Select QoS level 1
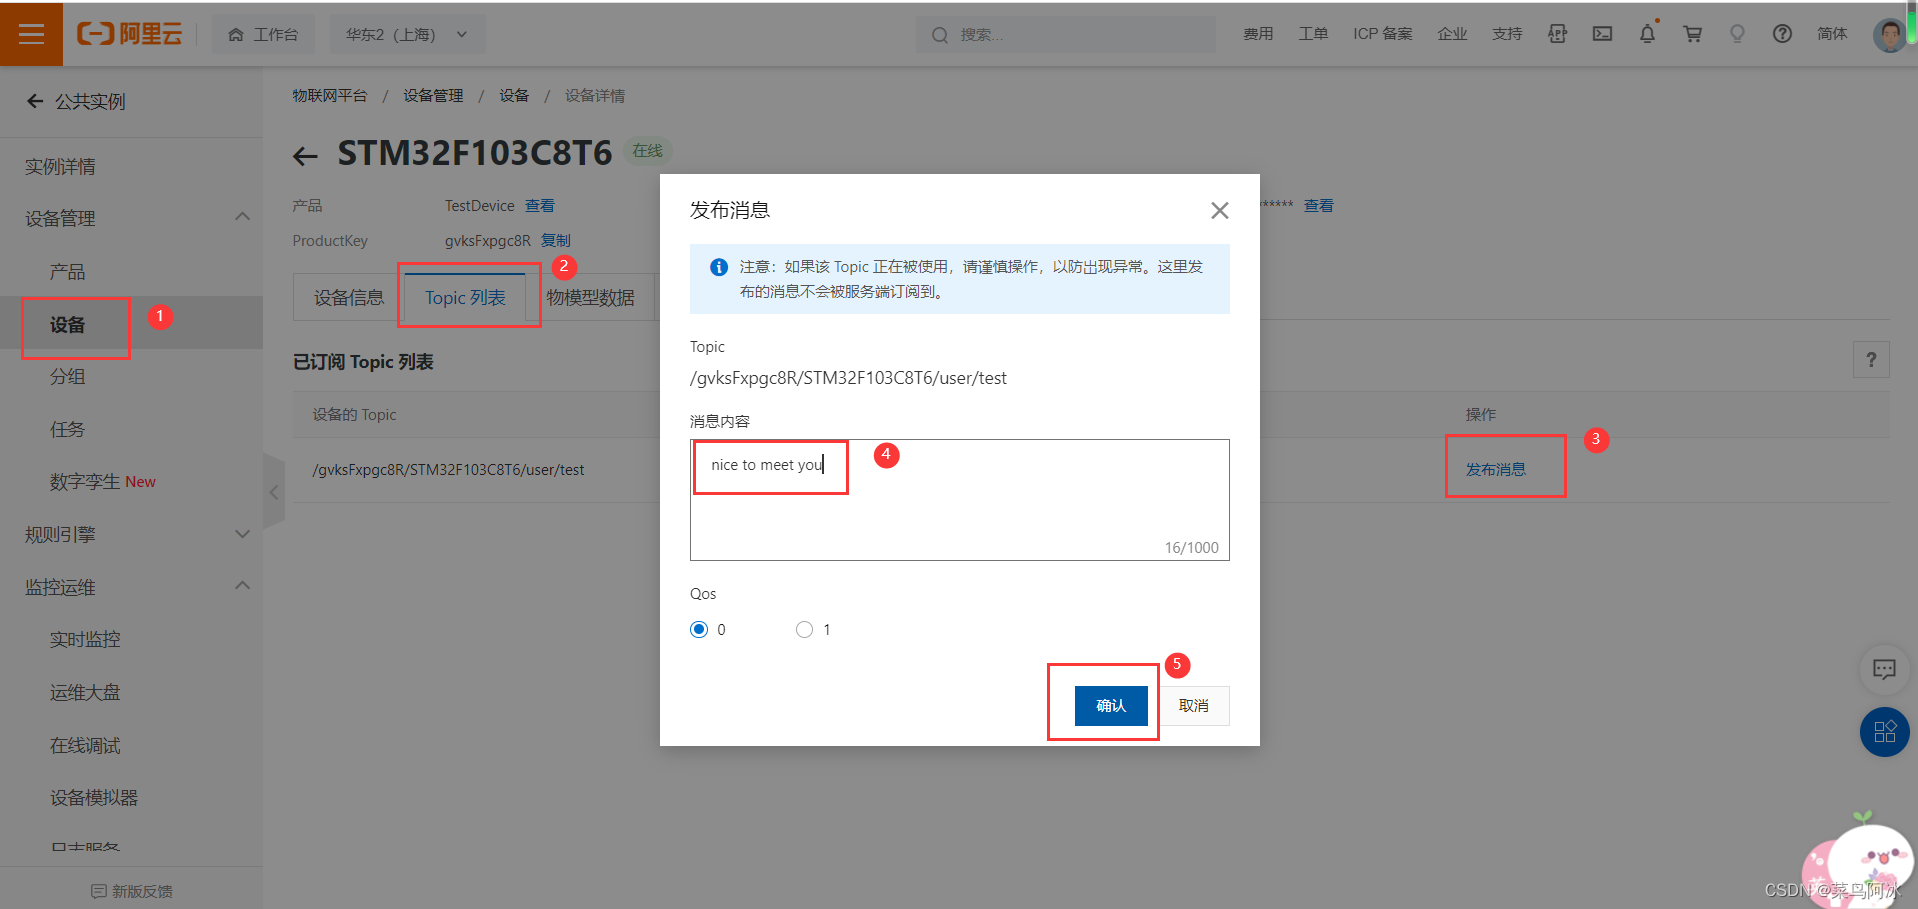This screenshot has width=1918, height=909. (x=804, y=629)
